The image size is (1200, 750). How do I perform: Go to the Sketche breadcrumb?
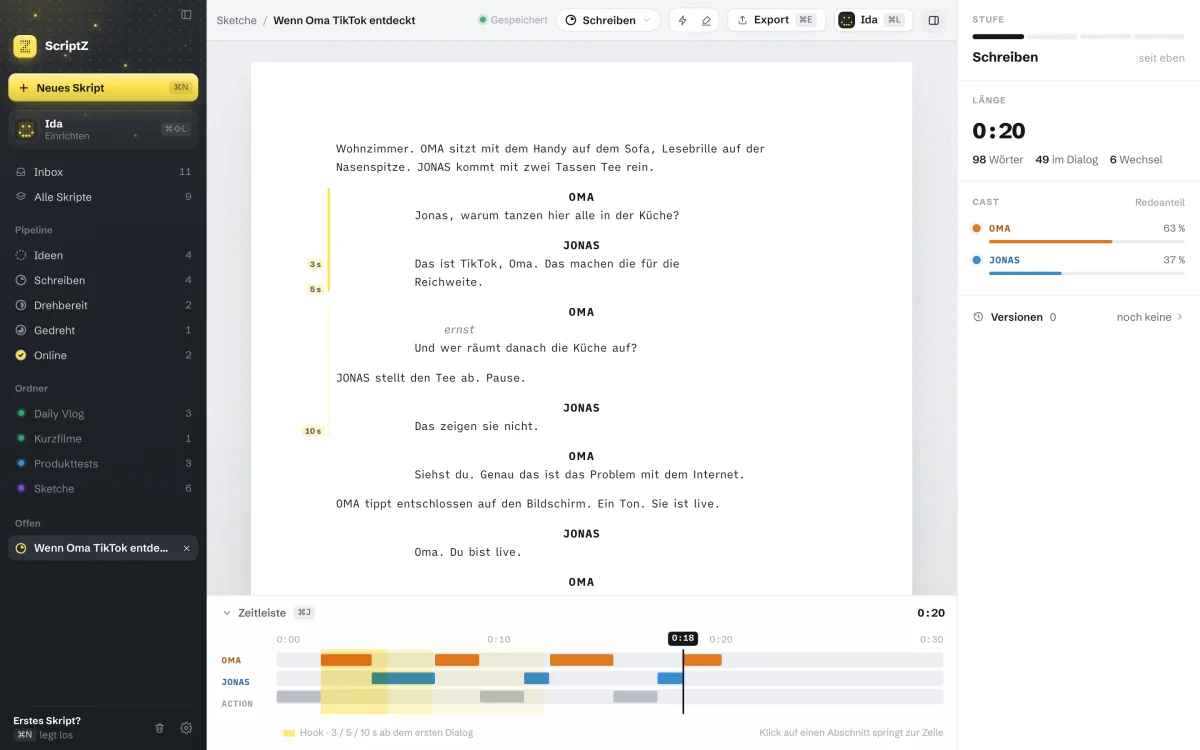pos(237,20)
